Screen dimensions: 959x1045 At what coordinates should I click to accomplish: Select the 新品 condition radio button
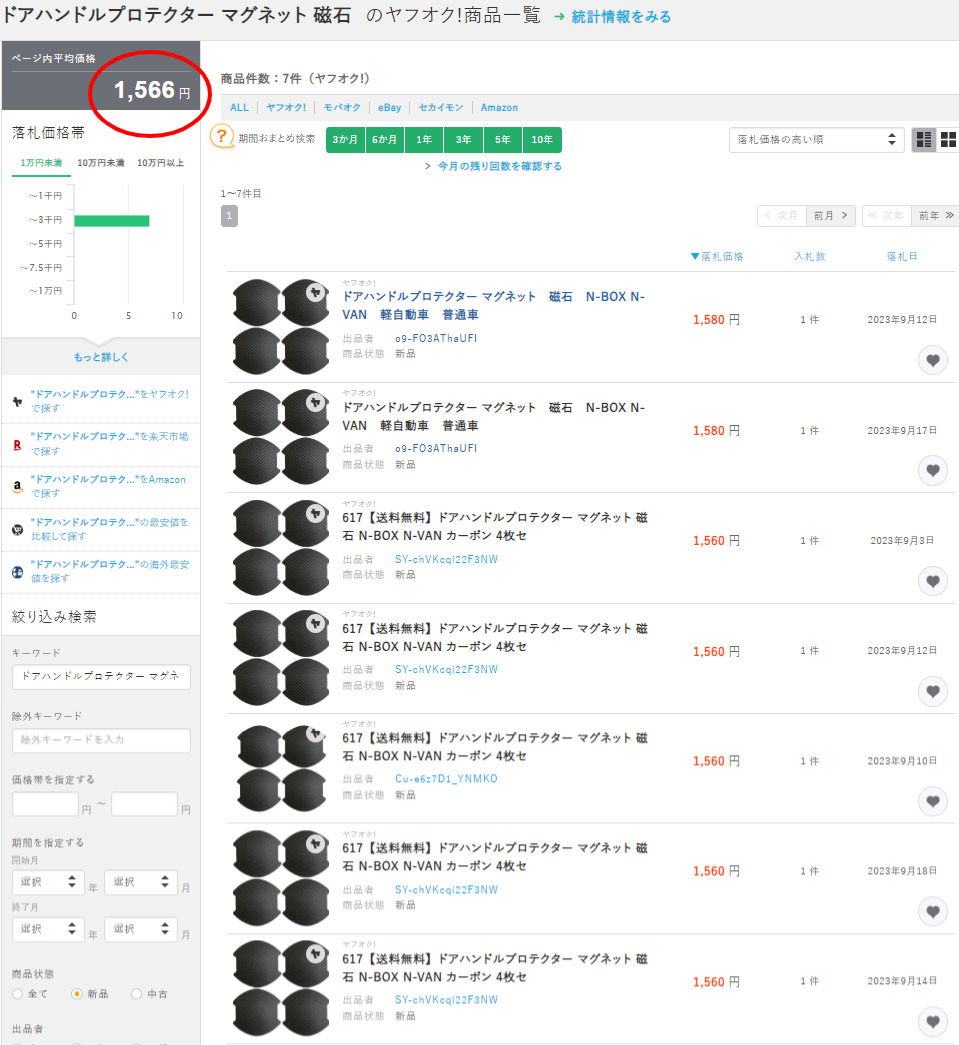tap(76, 994)
